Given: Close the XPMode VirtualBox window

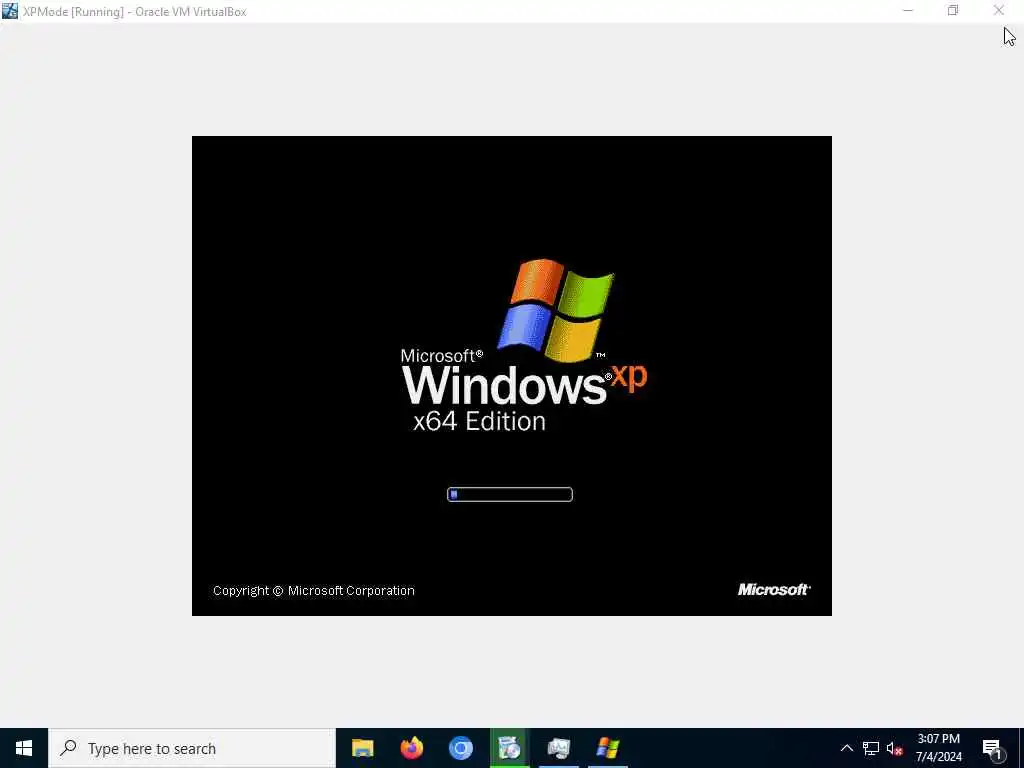Looking at the screenshot, I should (999, 11).
